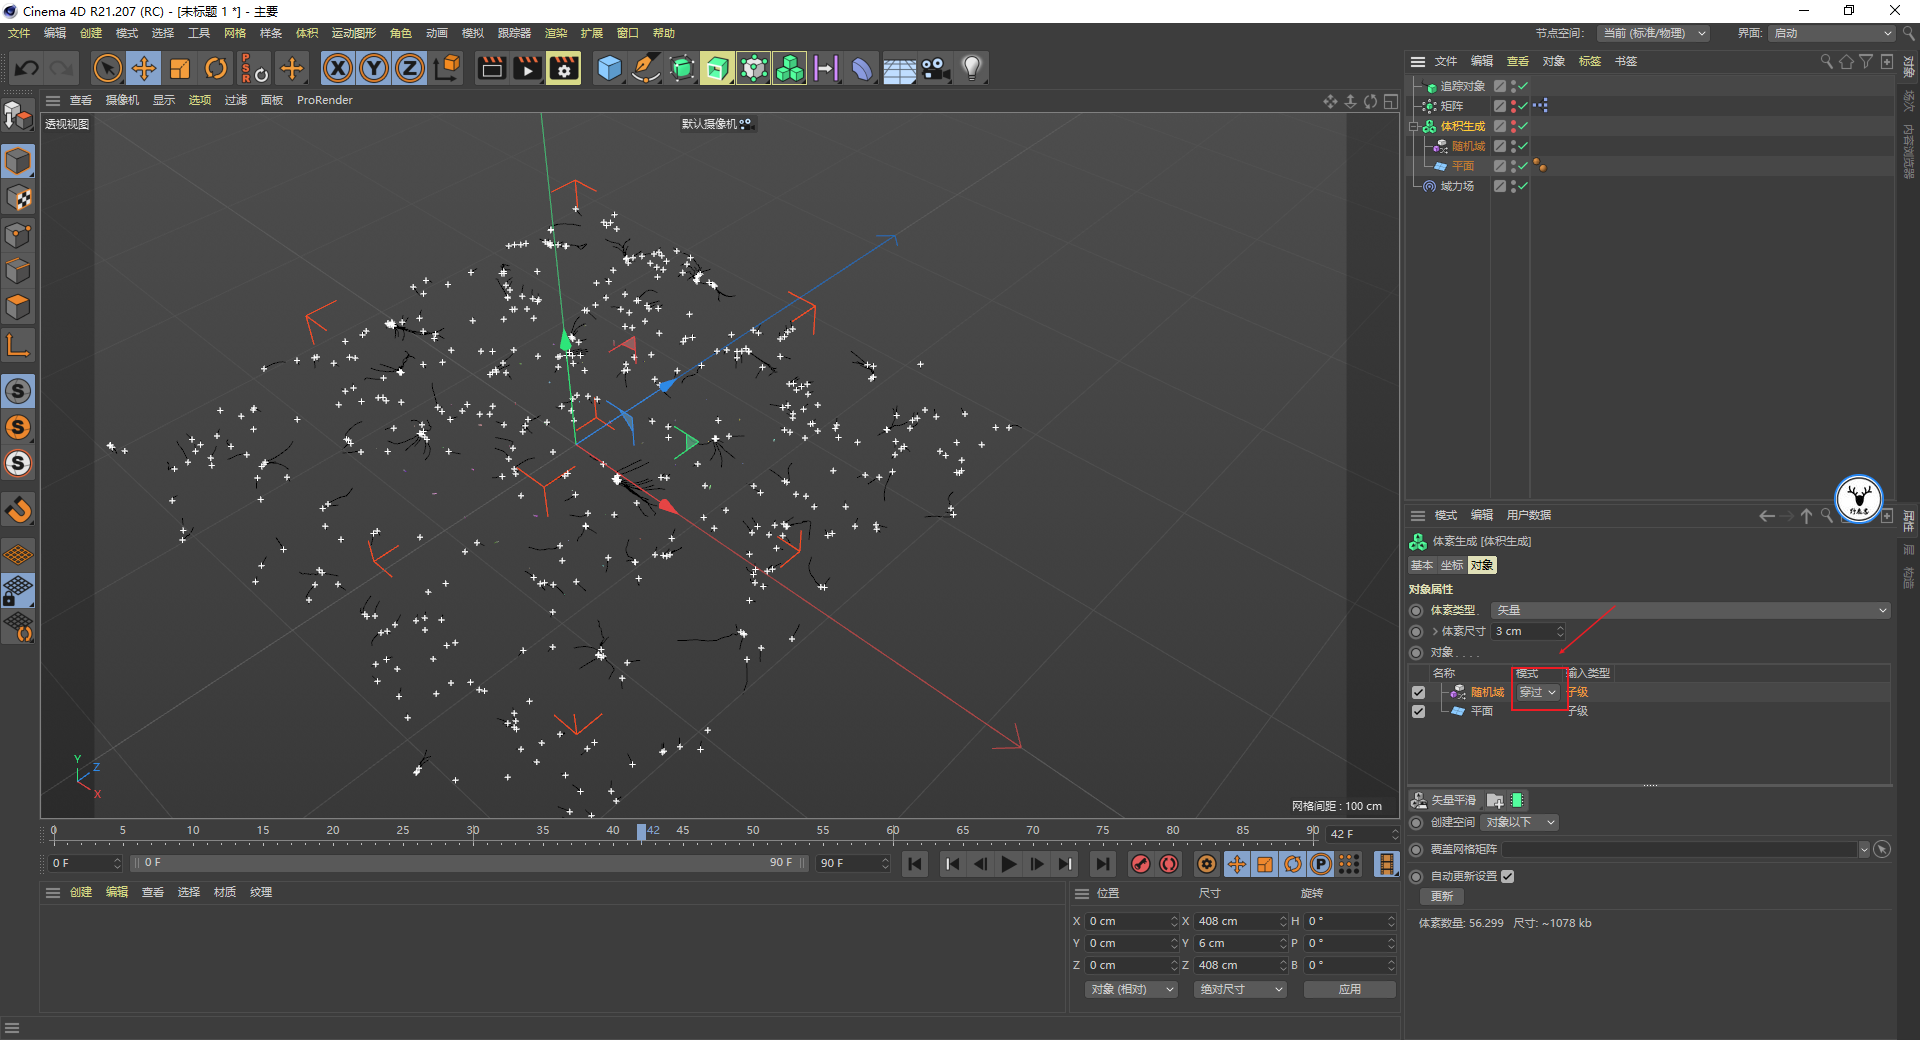Switch to the 坐标 tab

coord(1451,565)
